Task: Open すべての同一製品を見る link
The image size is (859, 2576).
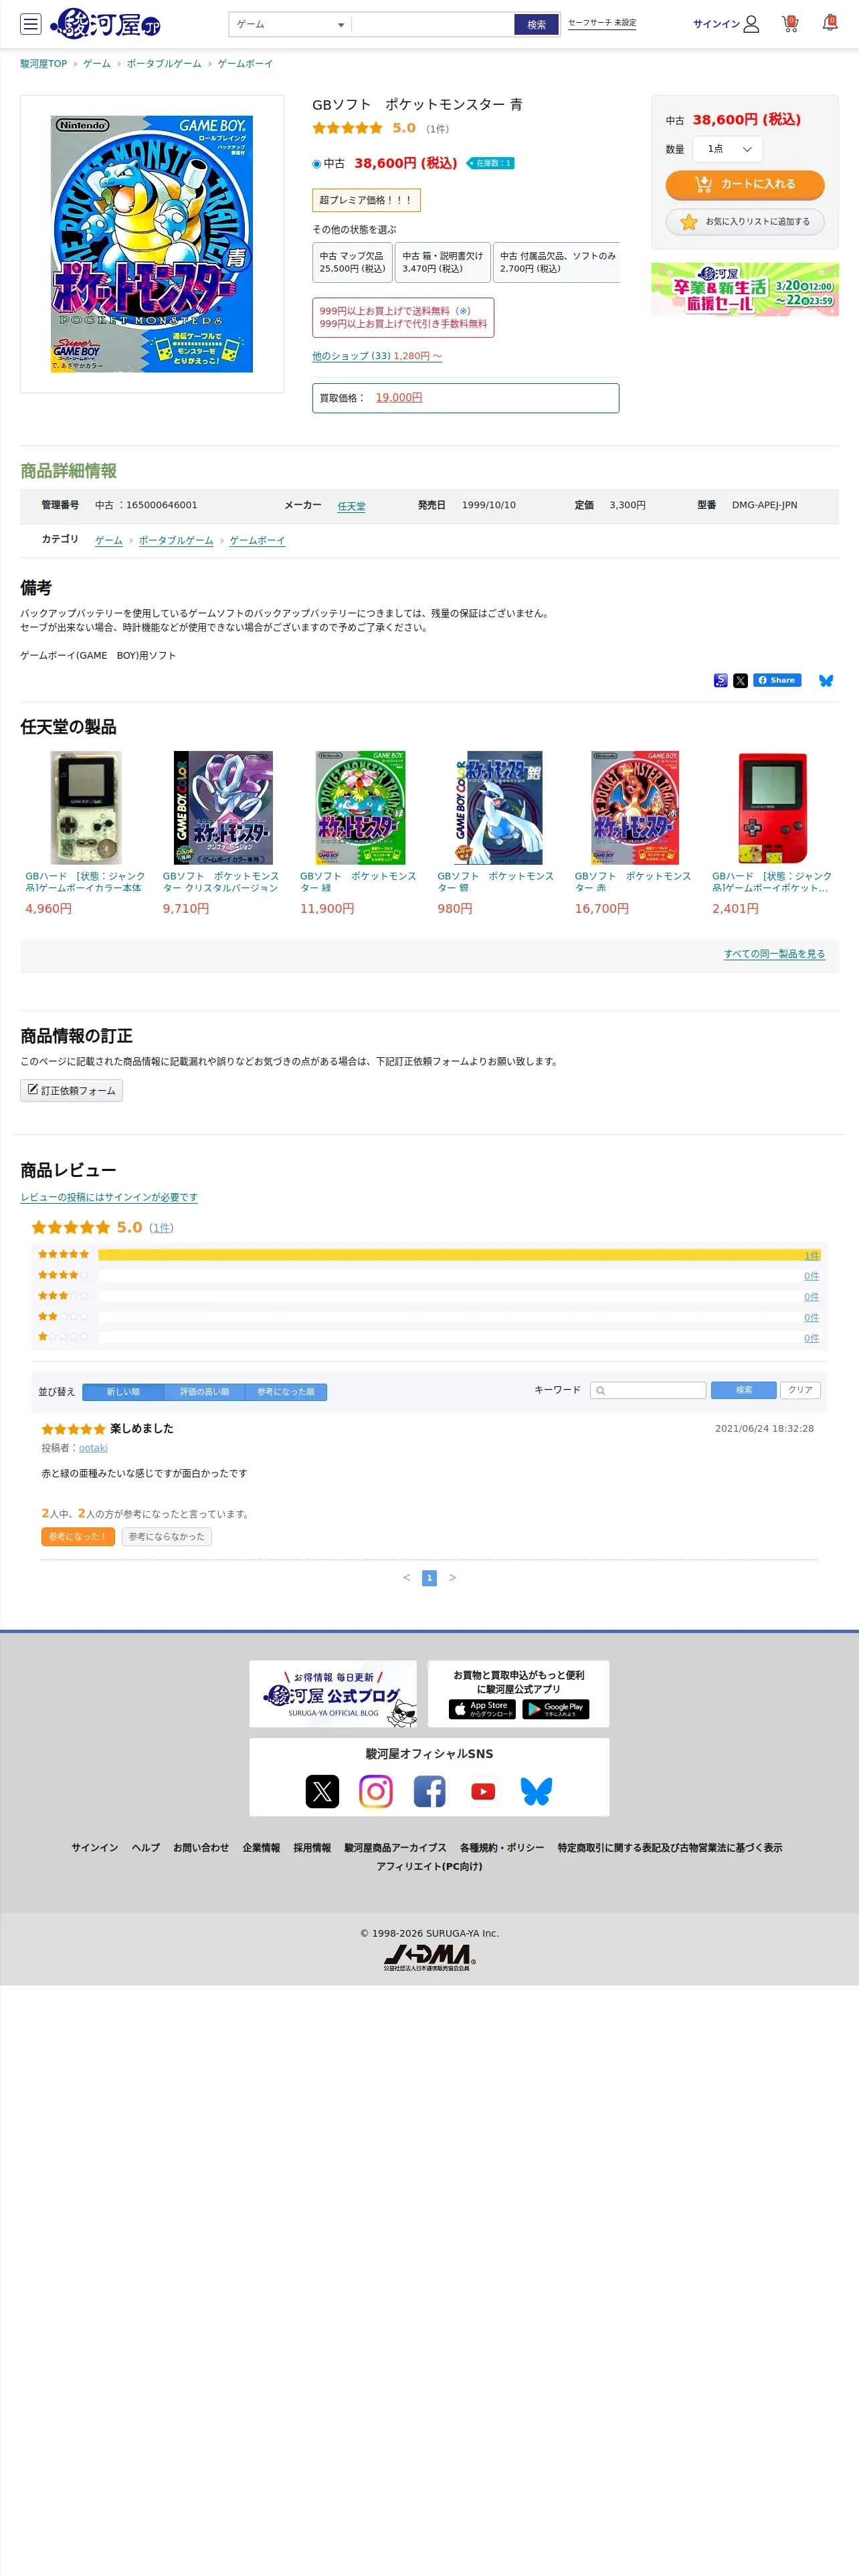Action: pos(774,954)
